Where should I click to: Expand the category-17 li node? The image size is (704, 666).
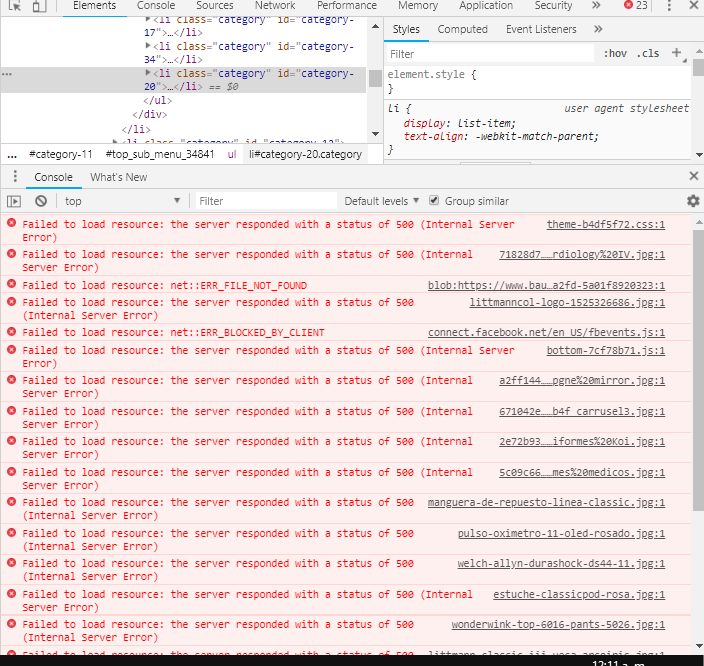(x=148, y=19)
